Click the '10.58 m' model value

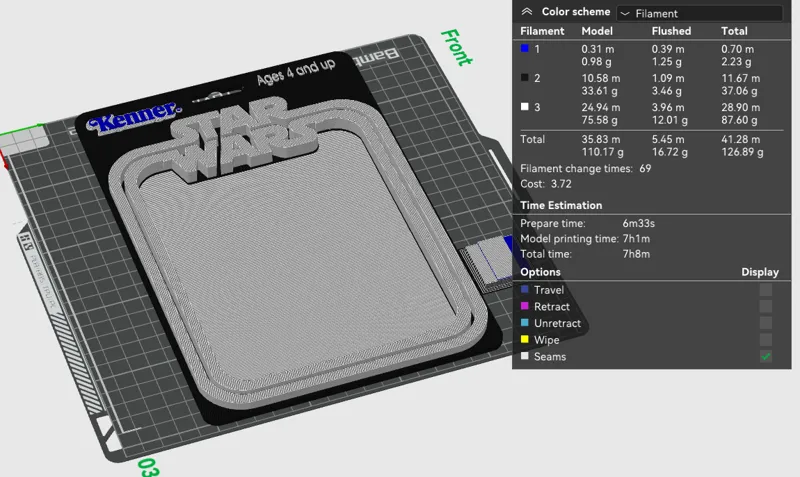601,78
